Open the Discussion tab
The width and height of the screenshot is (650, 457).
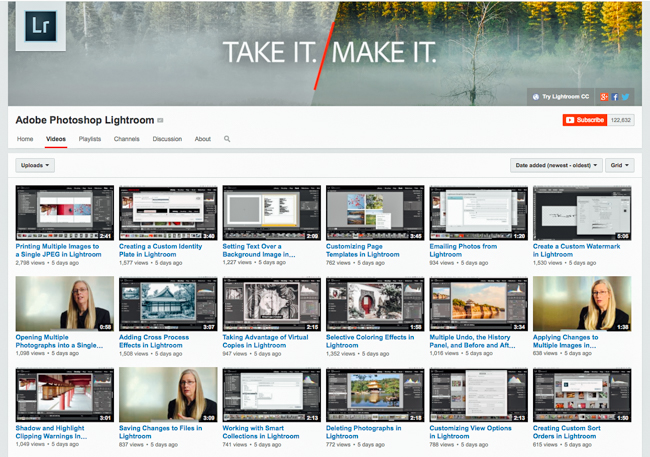pyautogui.click(x=167, y=139)
